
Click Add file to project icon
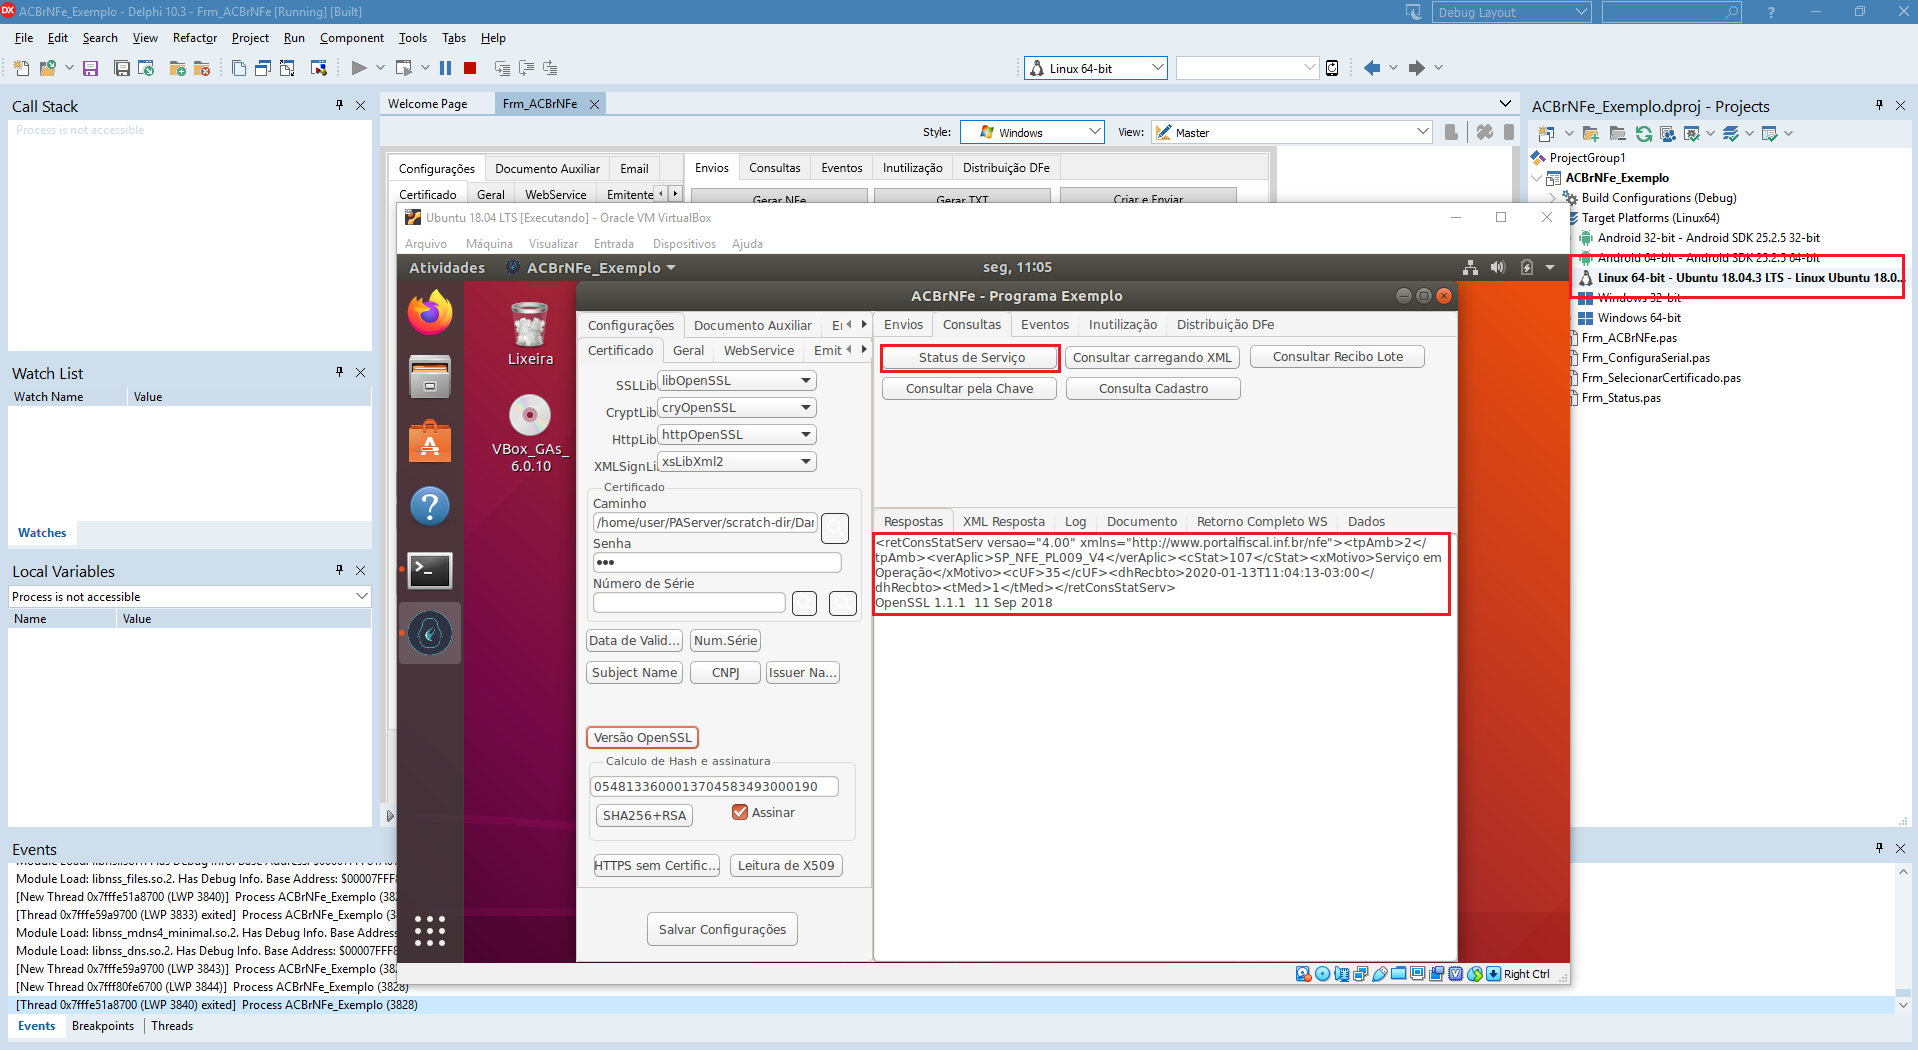(178, 68)
